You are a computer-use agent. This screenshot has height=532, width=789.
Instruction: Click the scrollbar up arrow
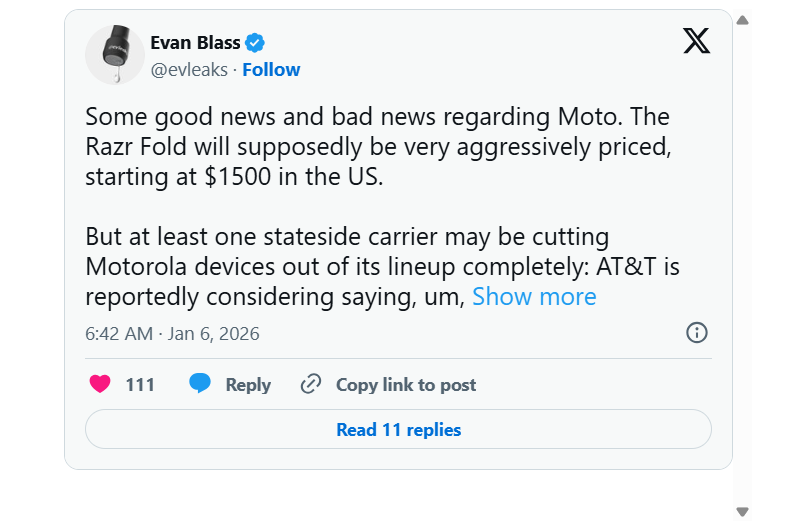(x=742, y=19)
